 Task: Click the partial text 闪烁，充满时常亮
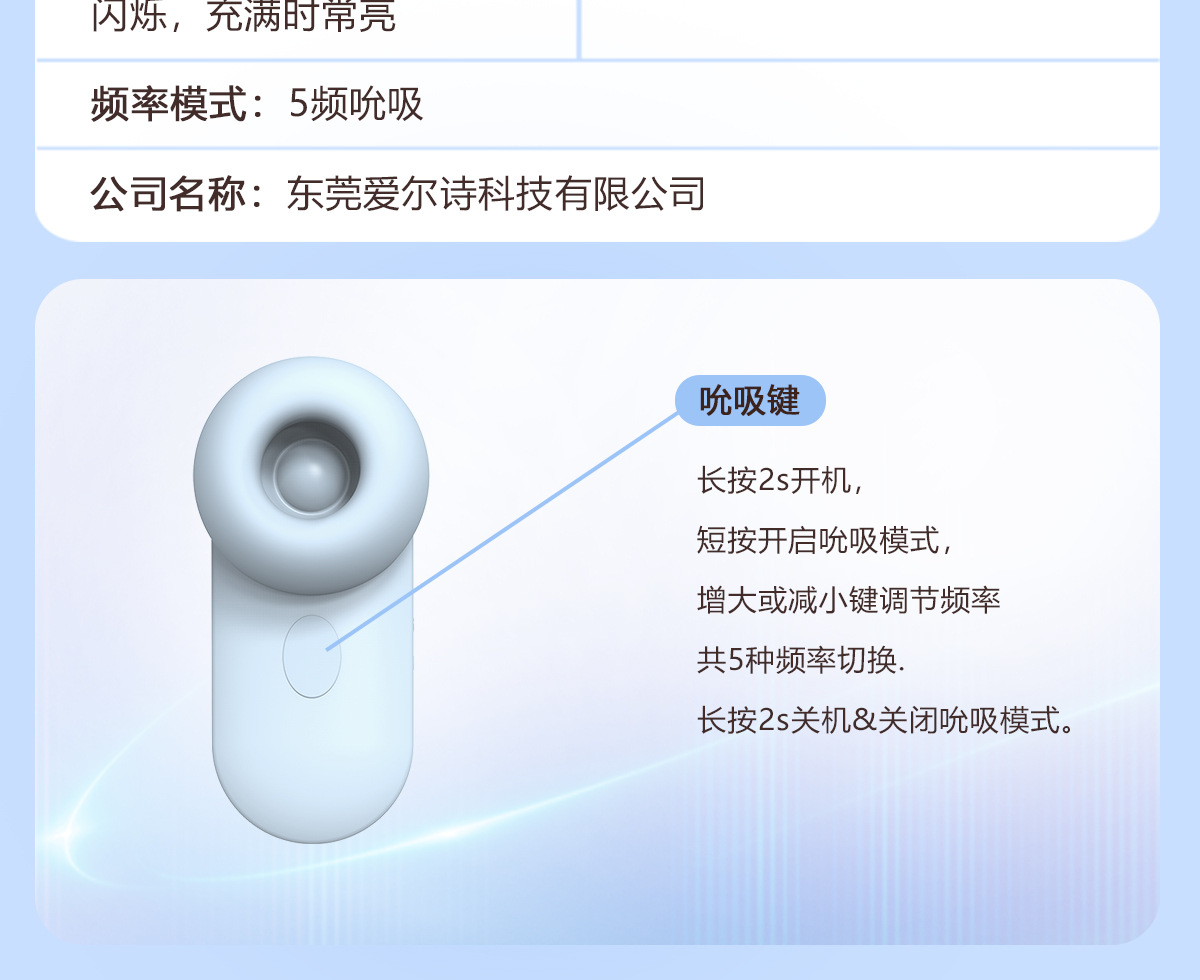pos(244,16)
